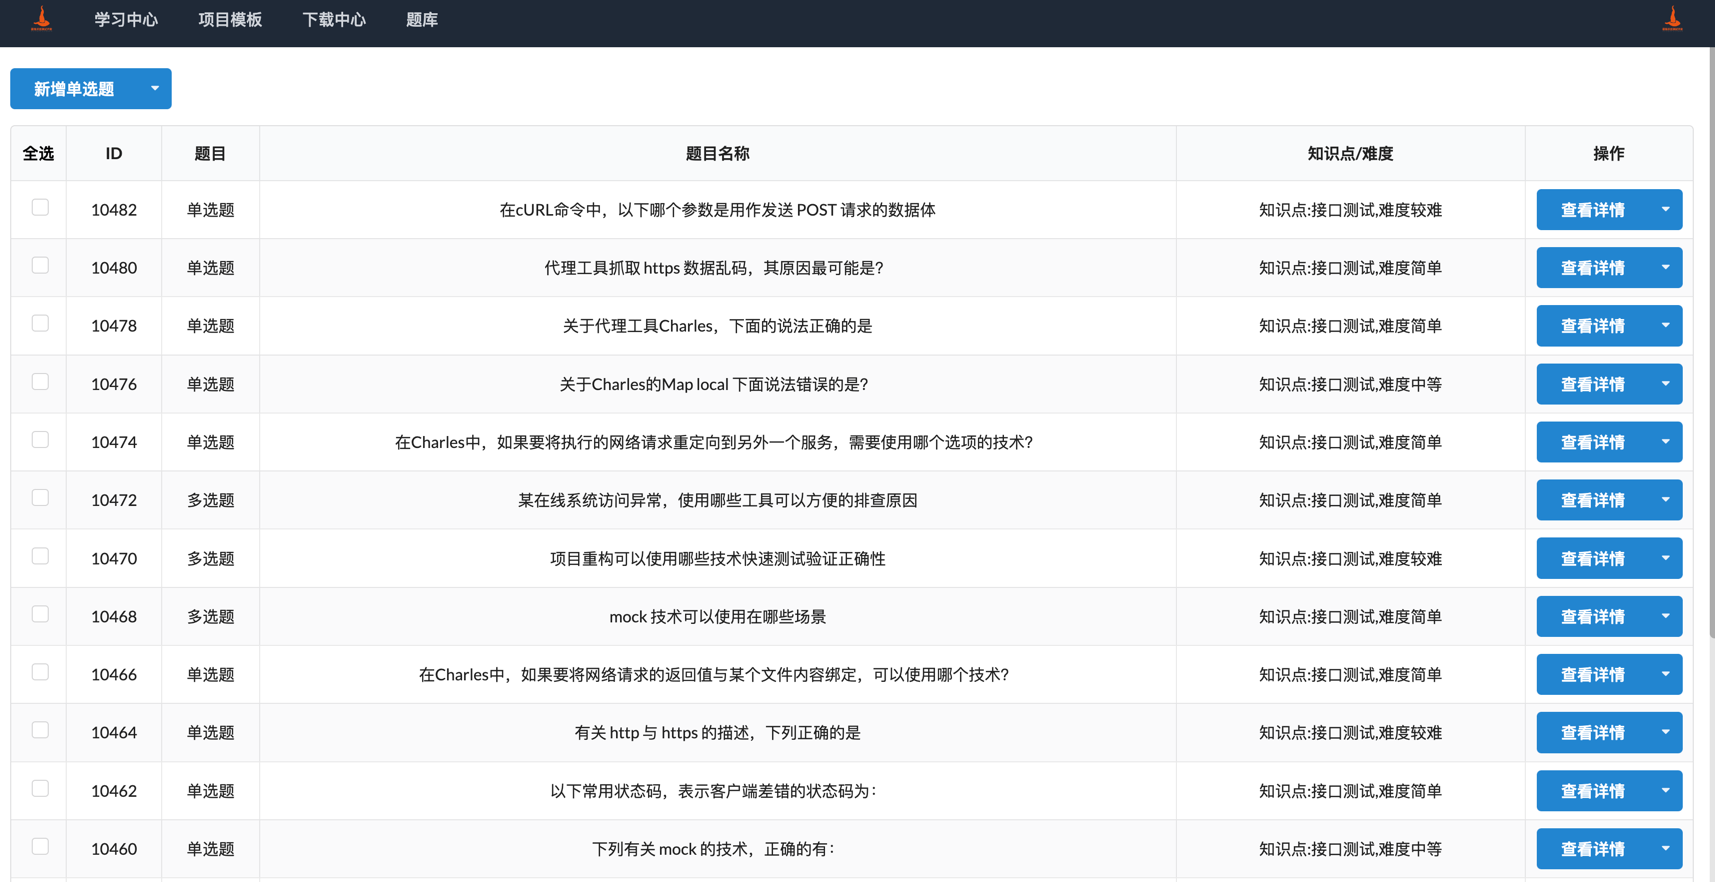Click the 全选 column header

coord(38,154)
